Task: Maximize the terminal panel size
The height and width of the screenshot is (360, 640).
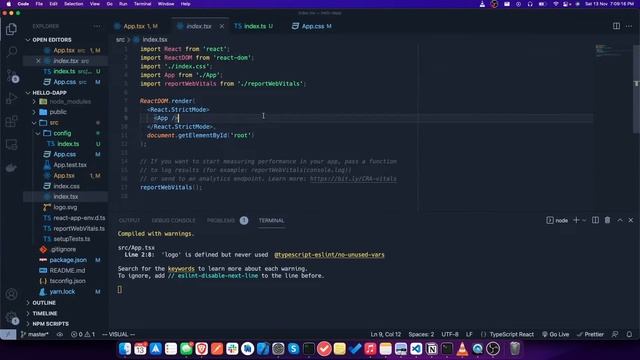Action: (x=620, y=220)
